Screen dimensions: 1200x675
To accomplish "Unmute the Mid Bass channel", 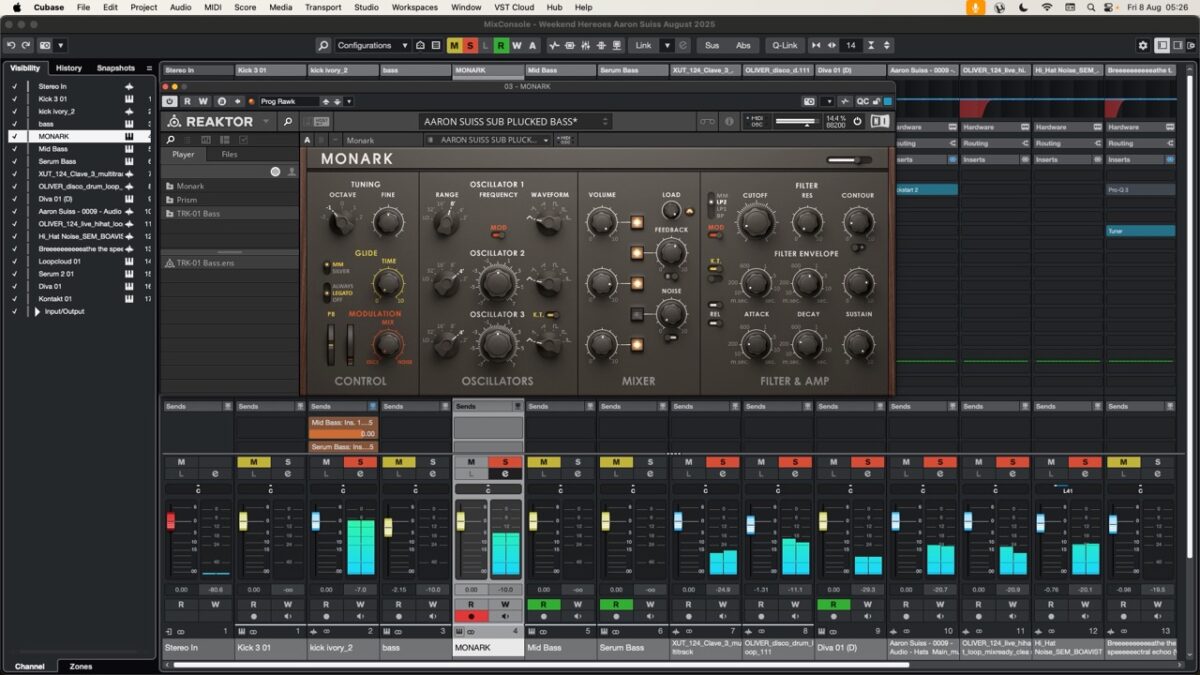I will pos(543,461).
